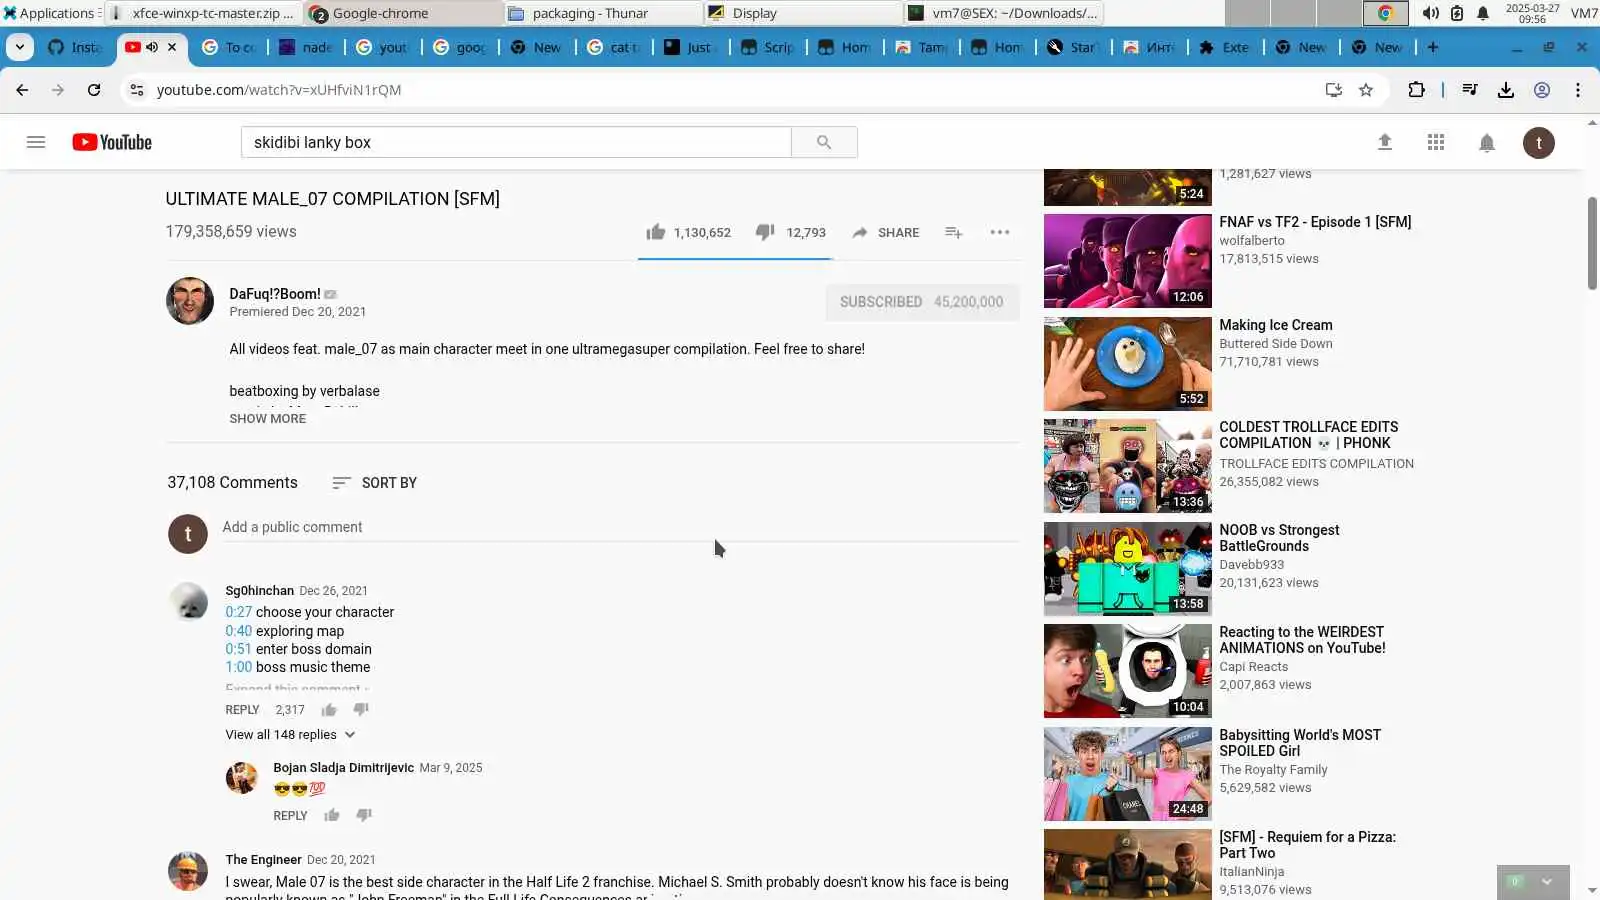1600x900 pixels.
Task: Open the YouTube apps grid menu
Action: pos(1436,142)
